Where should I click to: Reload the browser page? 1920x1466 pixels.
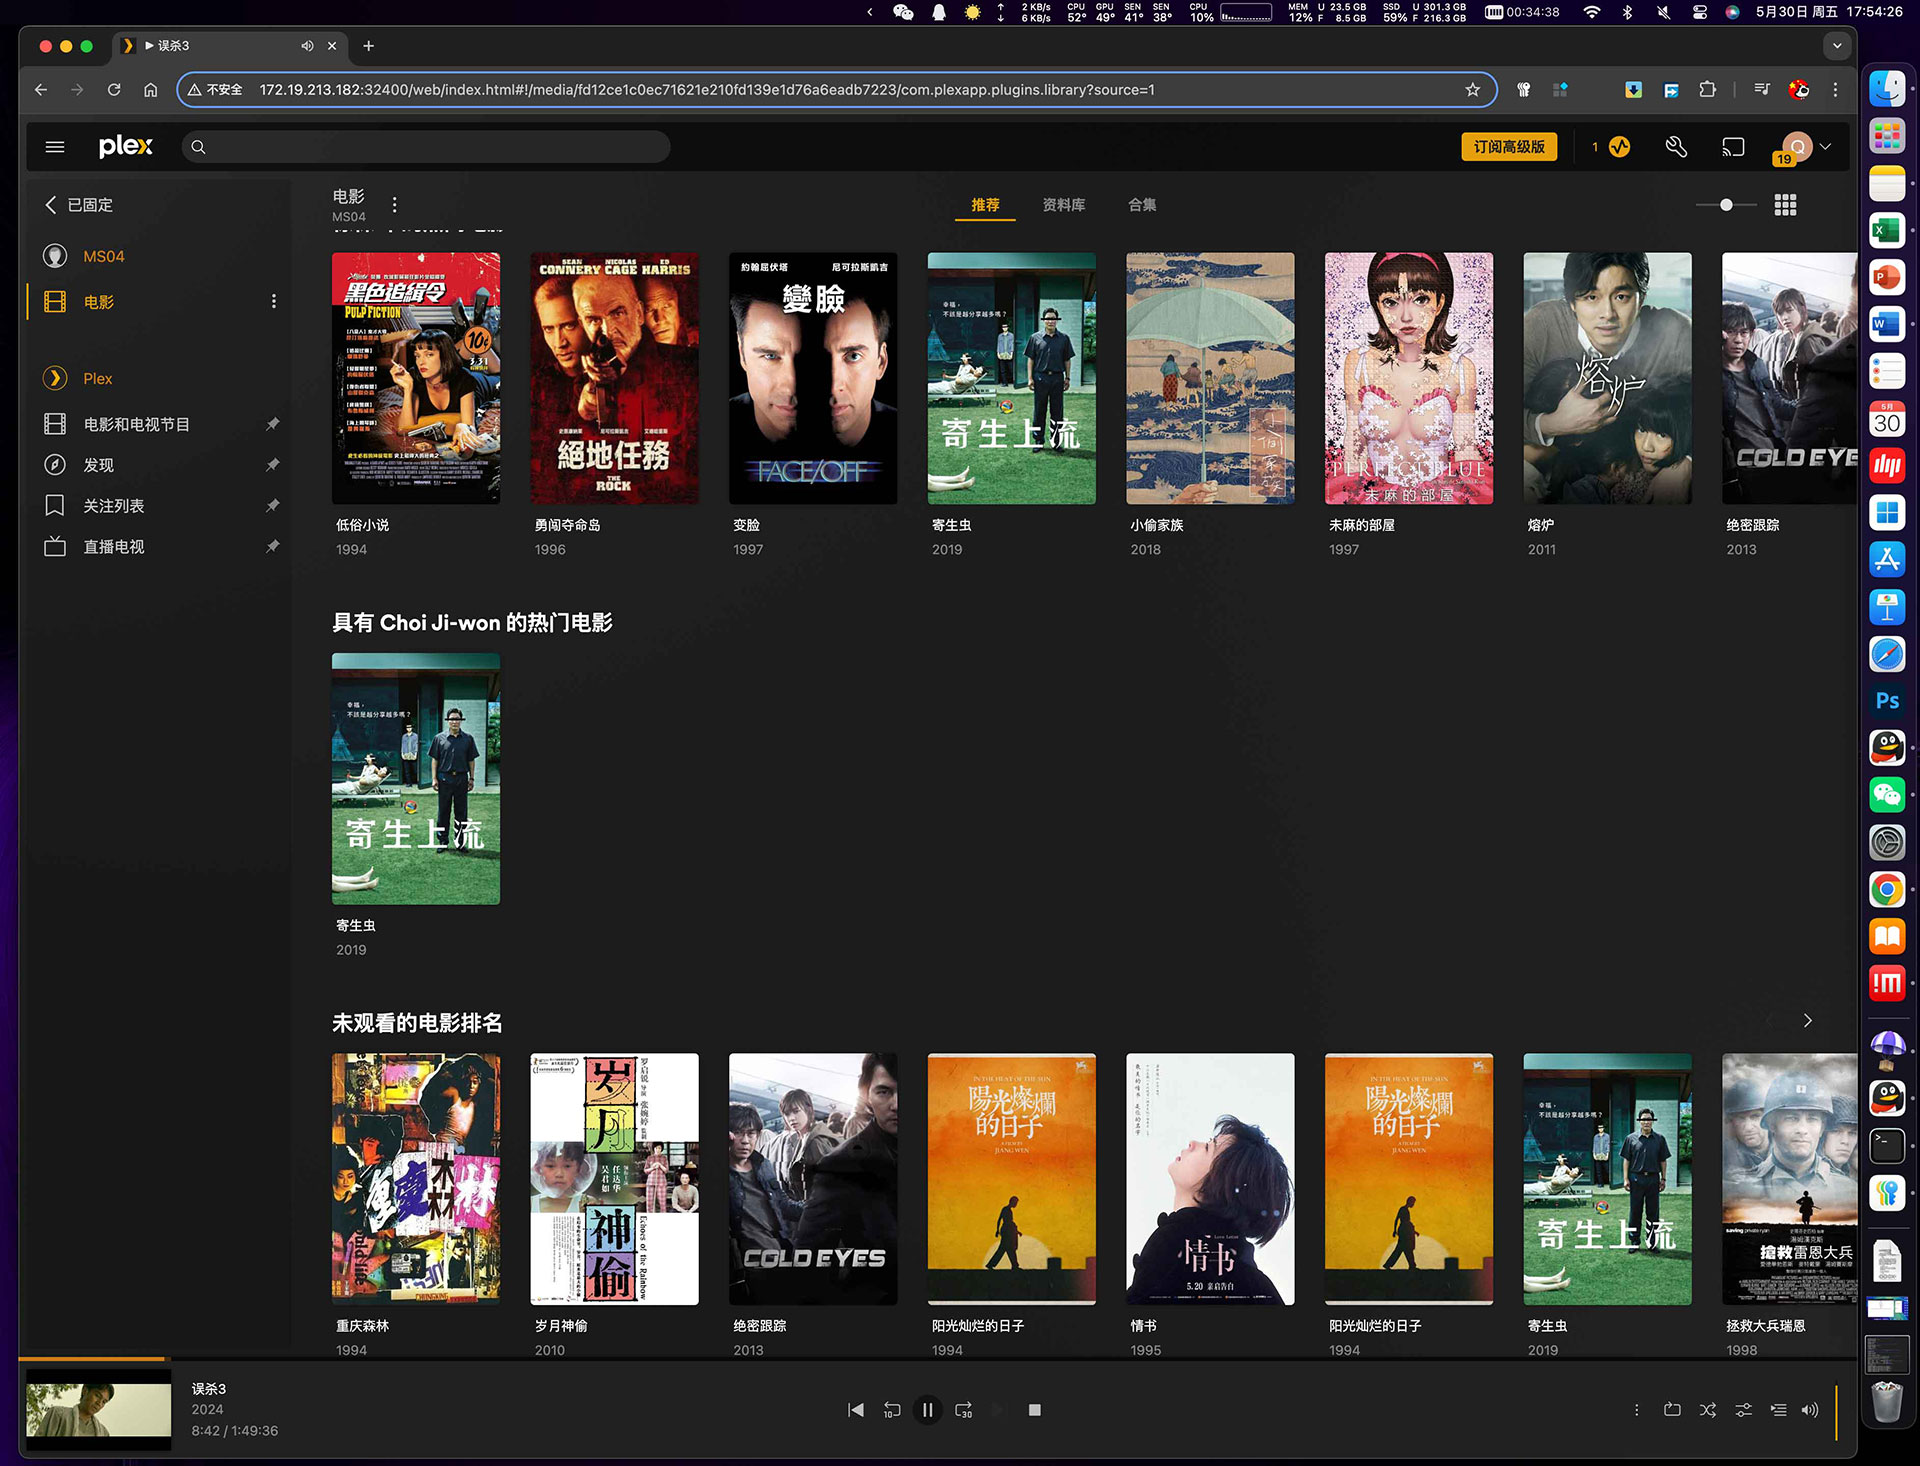[114, 90]
